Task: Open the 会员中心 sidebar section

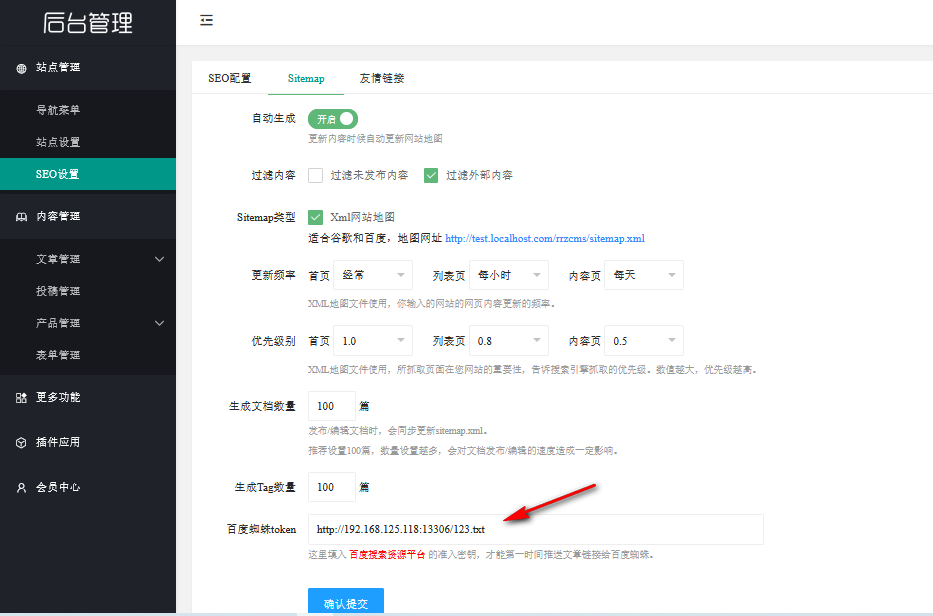Action: (x=88, y=487)
